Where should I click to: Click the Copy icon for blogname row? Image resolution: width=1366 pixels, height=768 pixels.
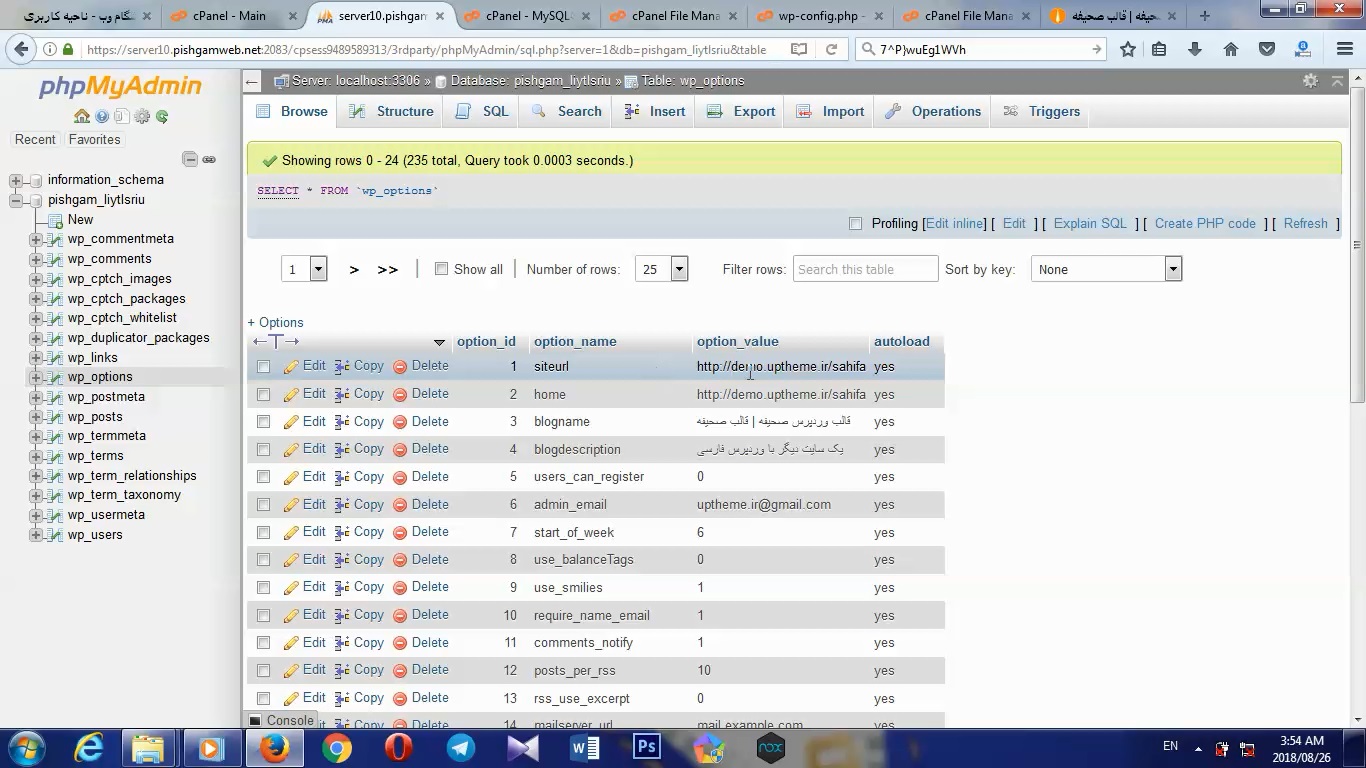[341, 422]
